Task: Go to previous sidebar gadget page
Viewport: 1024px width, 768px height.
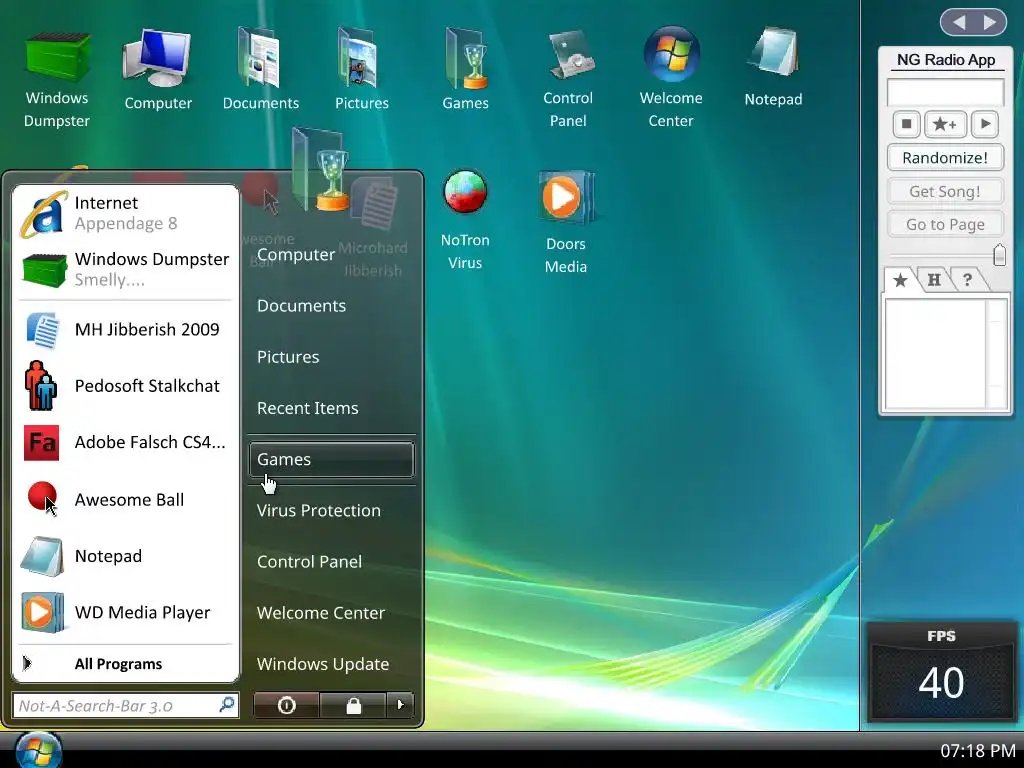Action: (x=959, y=22)
